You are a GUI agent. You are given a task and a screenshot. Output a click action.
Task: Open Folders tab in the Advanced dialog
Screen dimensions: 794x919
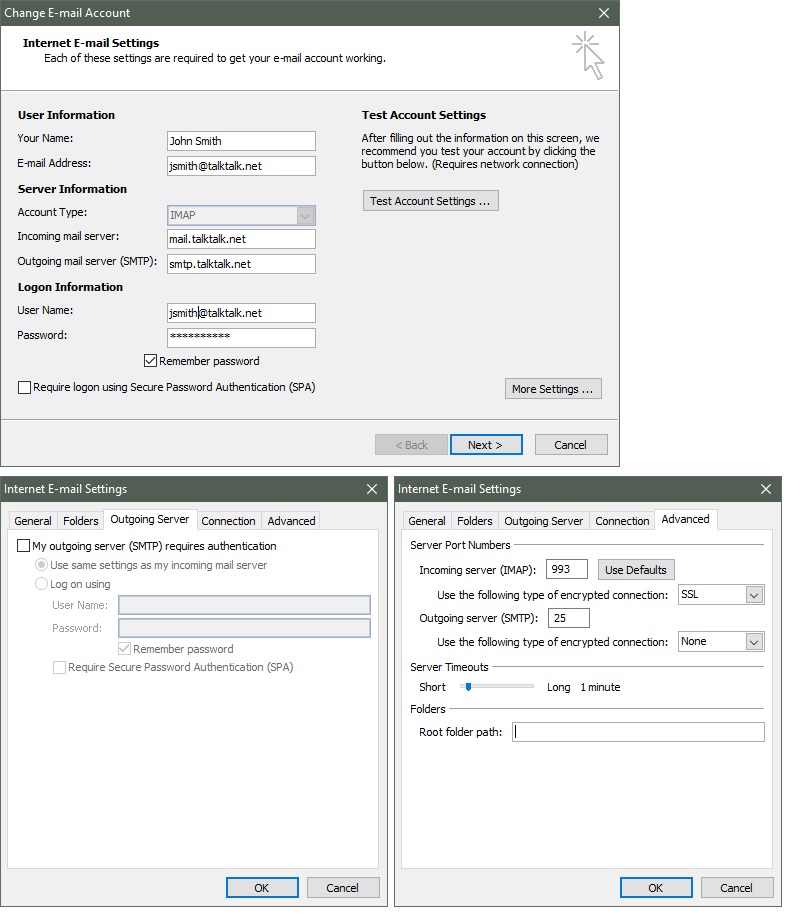tap(474, 521)
